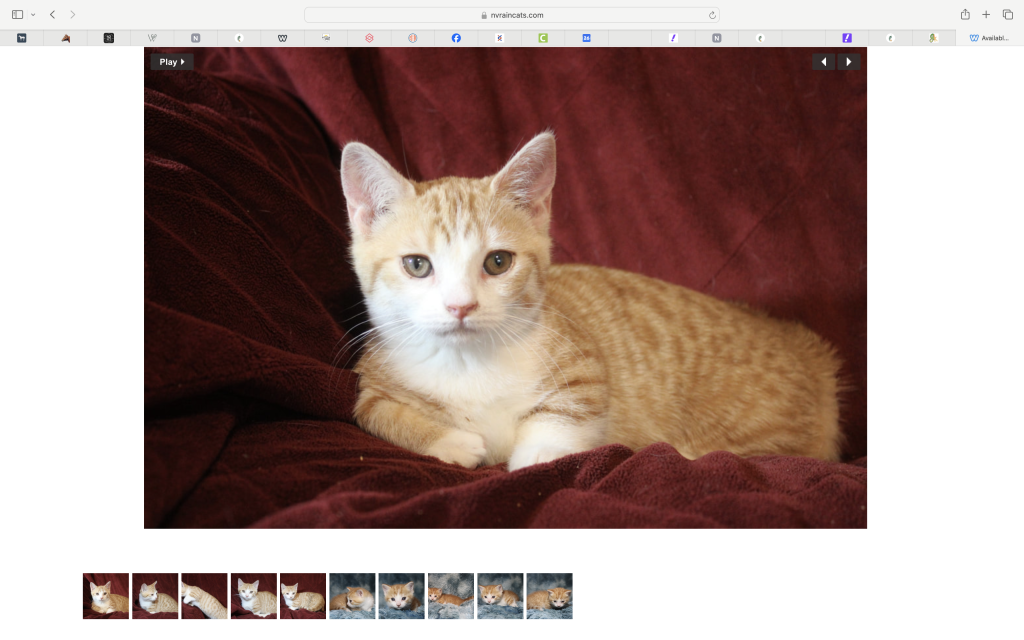Start the slideshow with the Play button
This screenshot has width=1024, height=640.
pyautogui.click(x=172, y=62)
